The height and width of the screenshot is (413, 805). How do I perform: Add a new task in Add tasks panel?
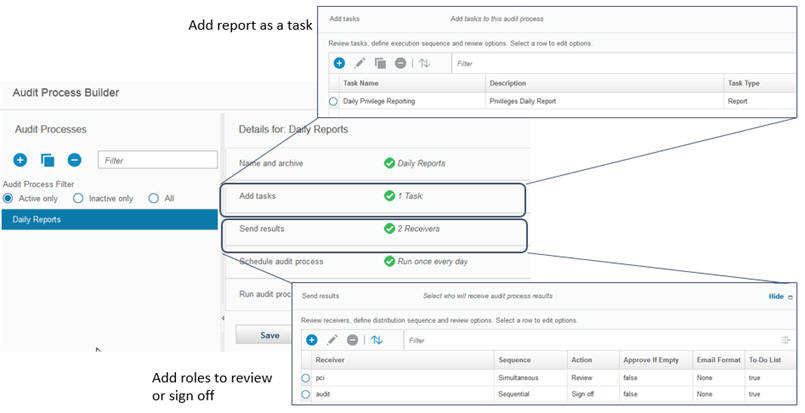tap(339, 63)
